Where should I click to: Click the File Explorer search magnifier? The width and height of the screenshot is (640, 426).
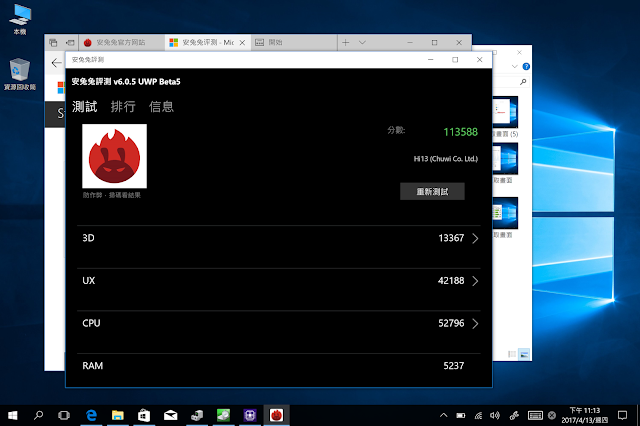coord(523,82)
